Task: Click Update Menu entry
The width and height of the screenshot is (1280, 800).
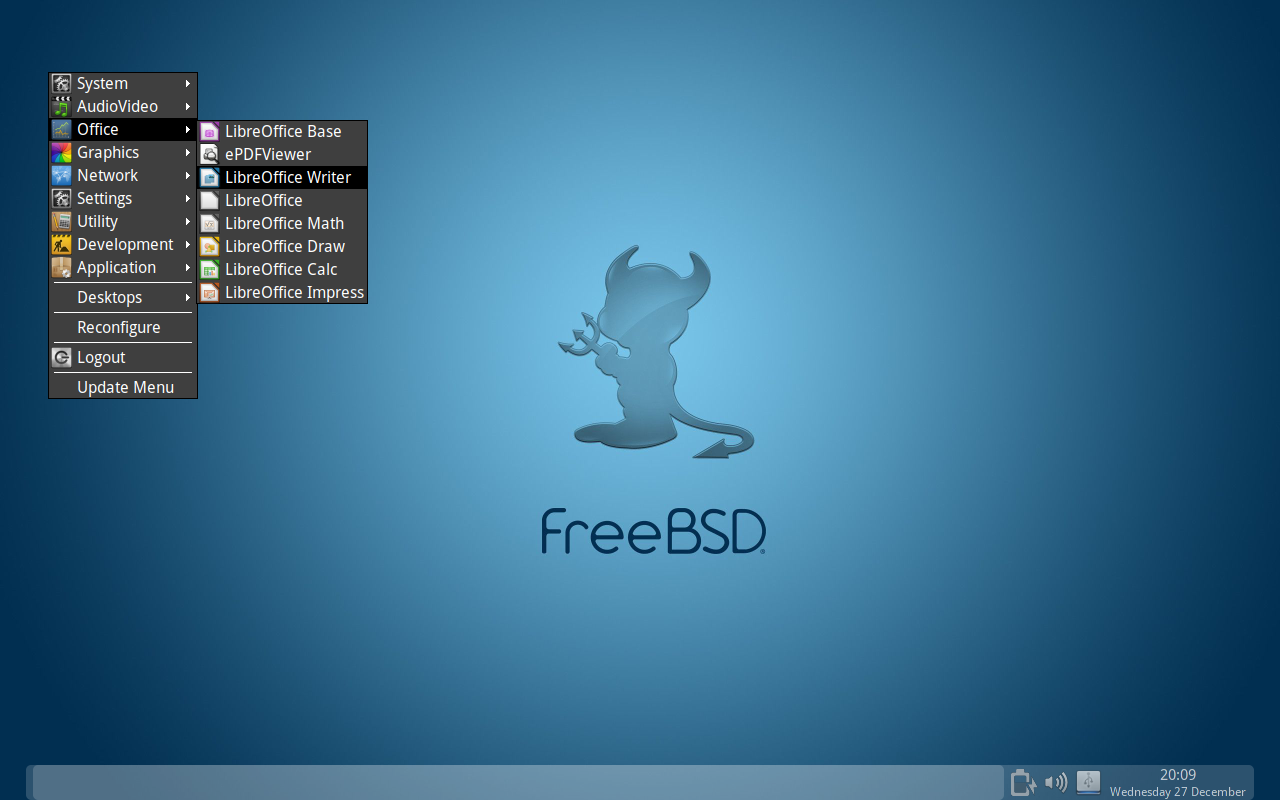Action: pyautogui.click(x=125, y=387)
